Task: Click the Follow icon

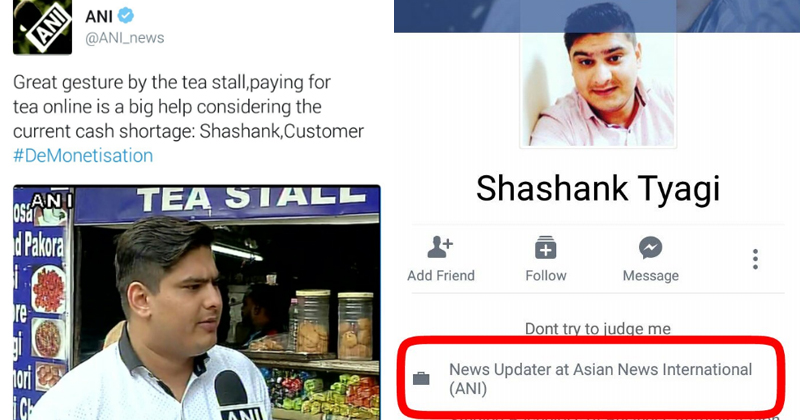Action: click(x=545, y=248)
